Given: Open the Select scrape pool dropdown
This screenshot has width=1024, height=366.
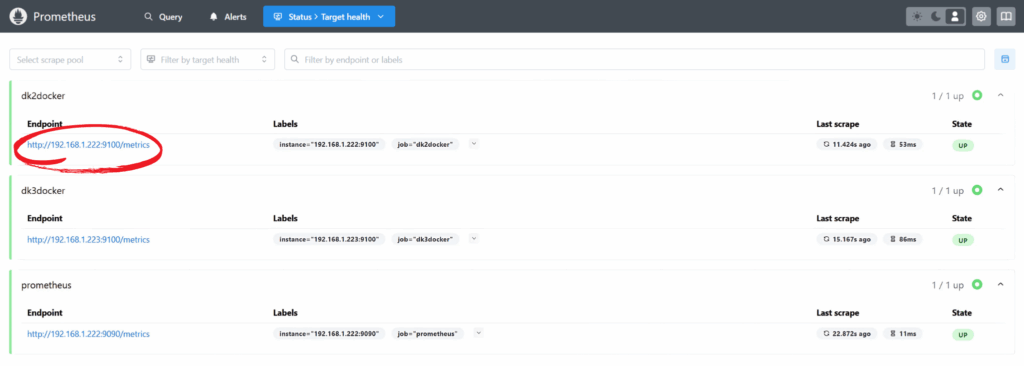Looking at the screenshot, I should coord(70,59).
